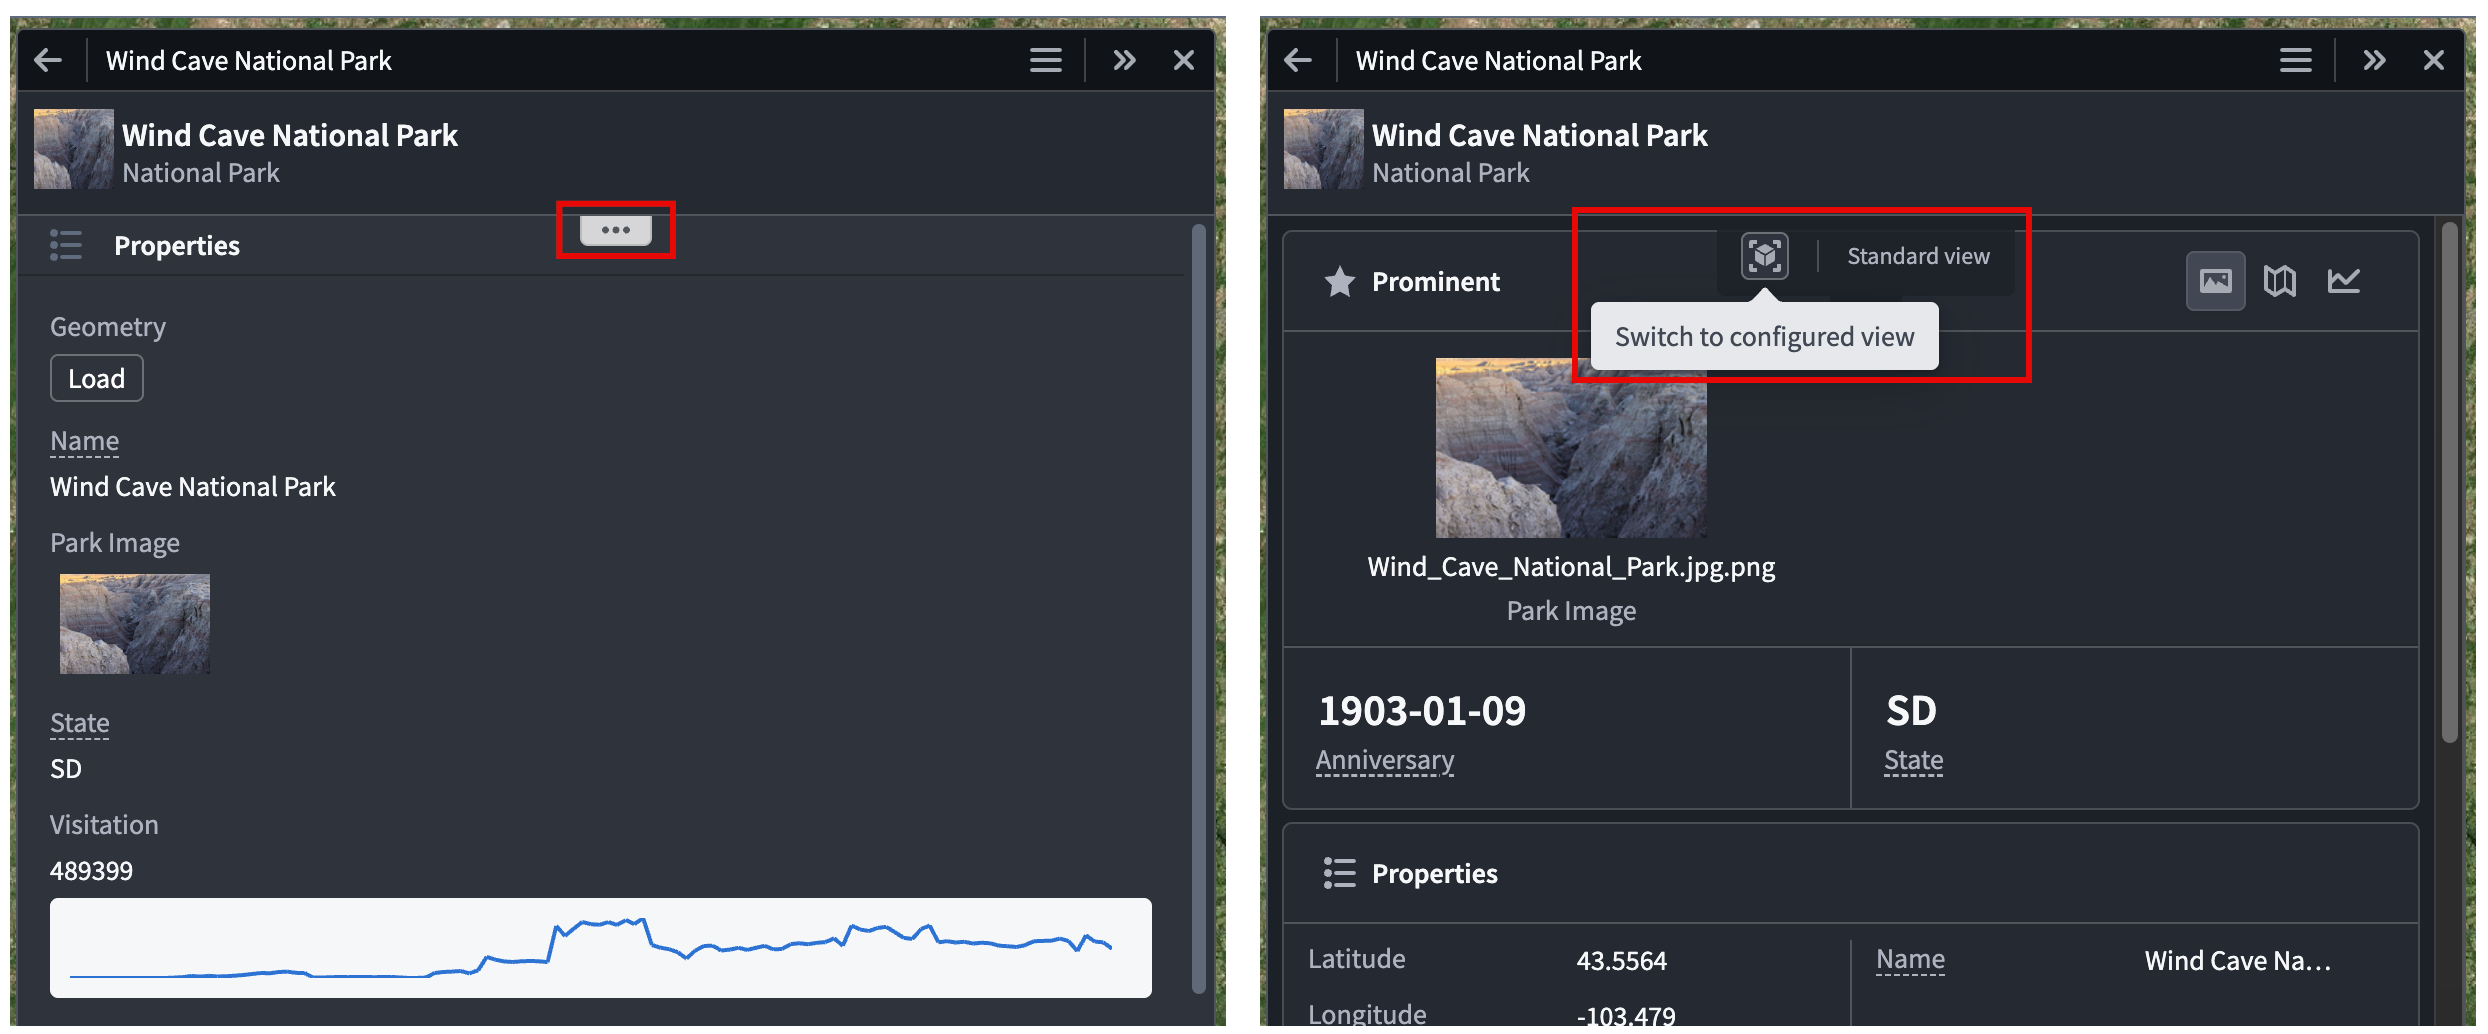Screen dimensions: 2488x1034
Task: Open hamburger menu in left panel
Action: [1045, 60]
